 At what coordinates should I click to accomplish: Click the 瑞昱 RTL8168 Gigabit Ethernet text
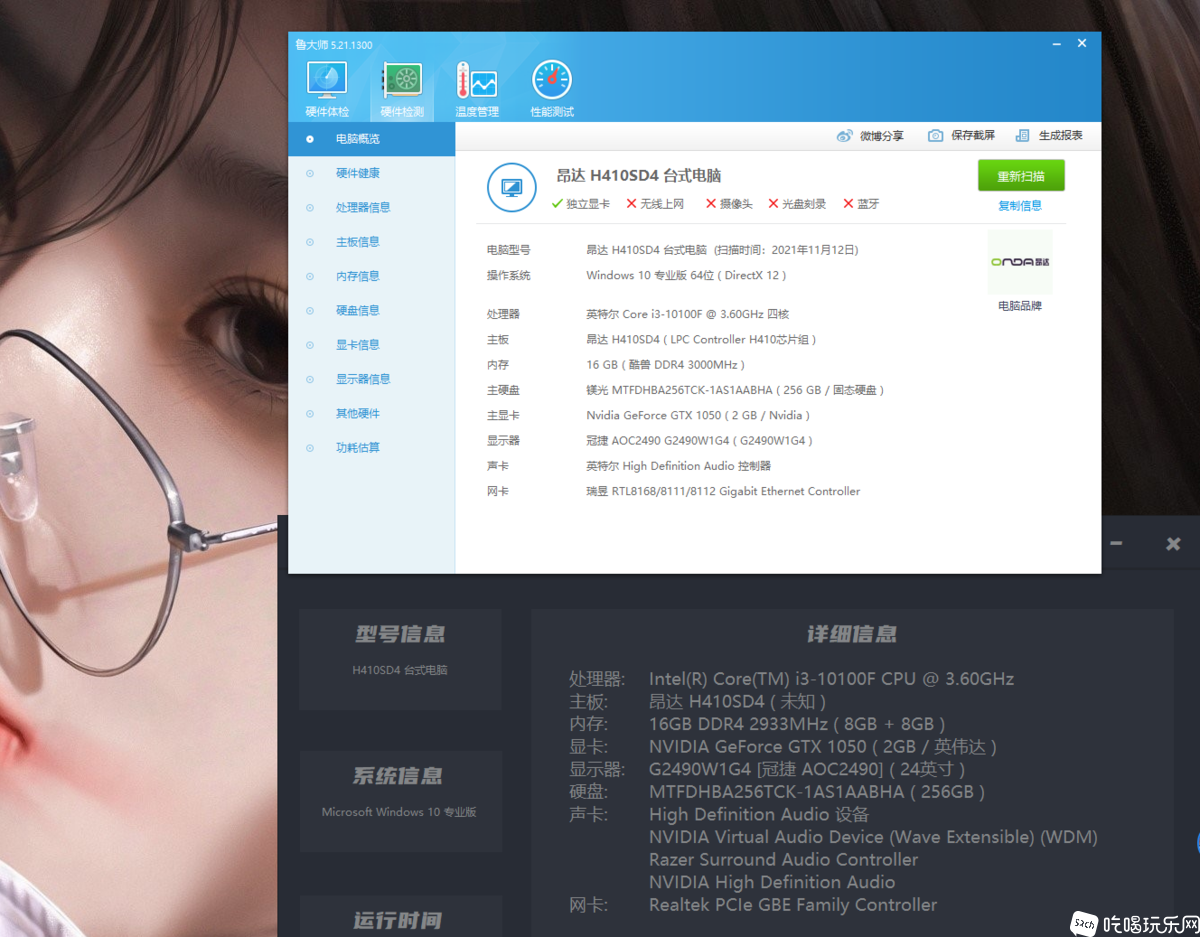tap(723, 491)
